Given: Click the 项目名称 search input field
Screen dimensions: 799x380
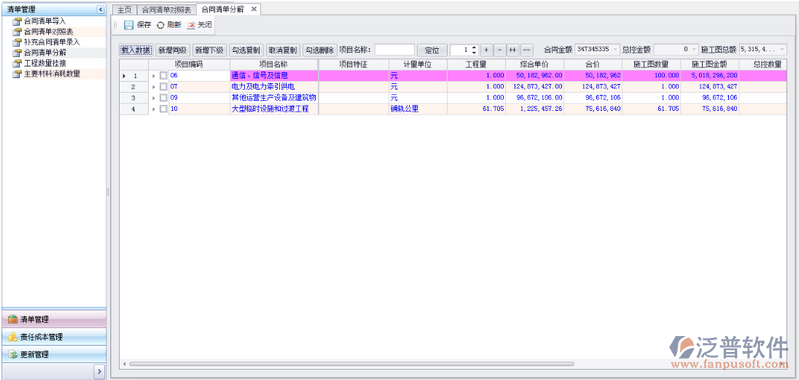Looking at the screenshot, I should coord(395,50).
